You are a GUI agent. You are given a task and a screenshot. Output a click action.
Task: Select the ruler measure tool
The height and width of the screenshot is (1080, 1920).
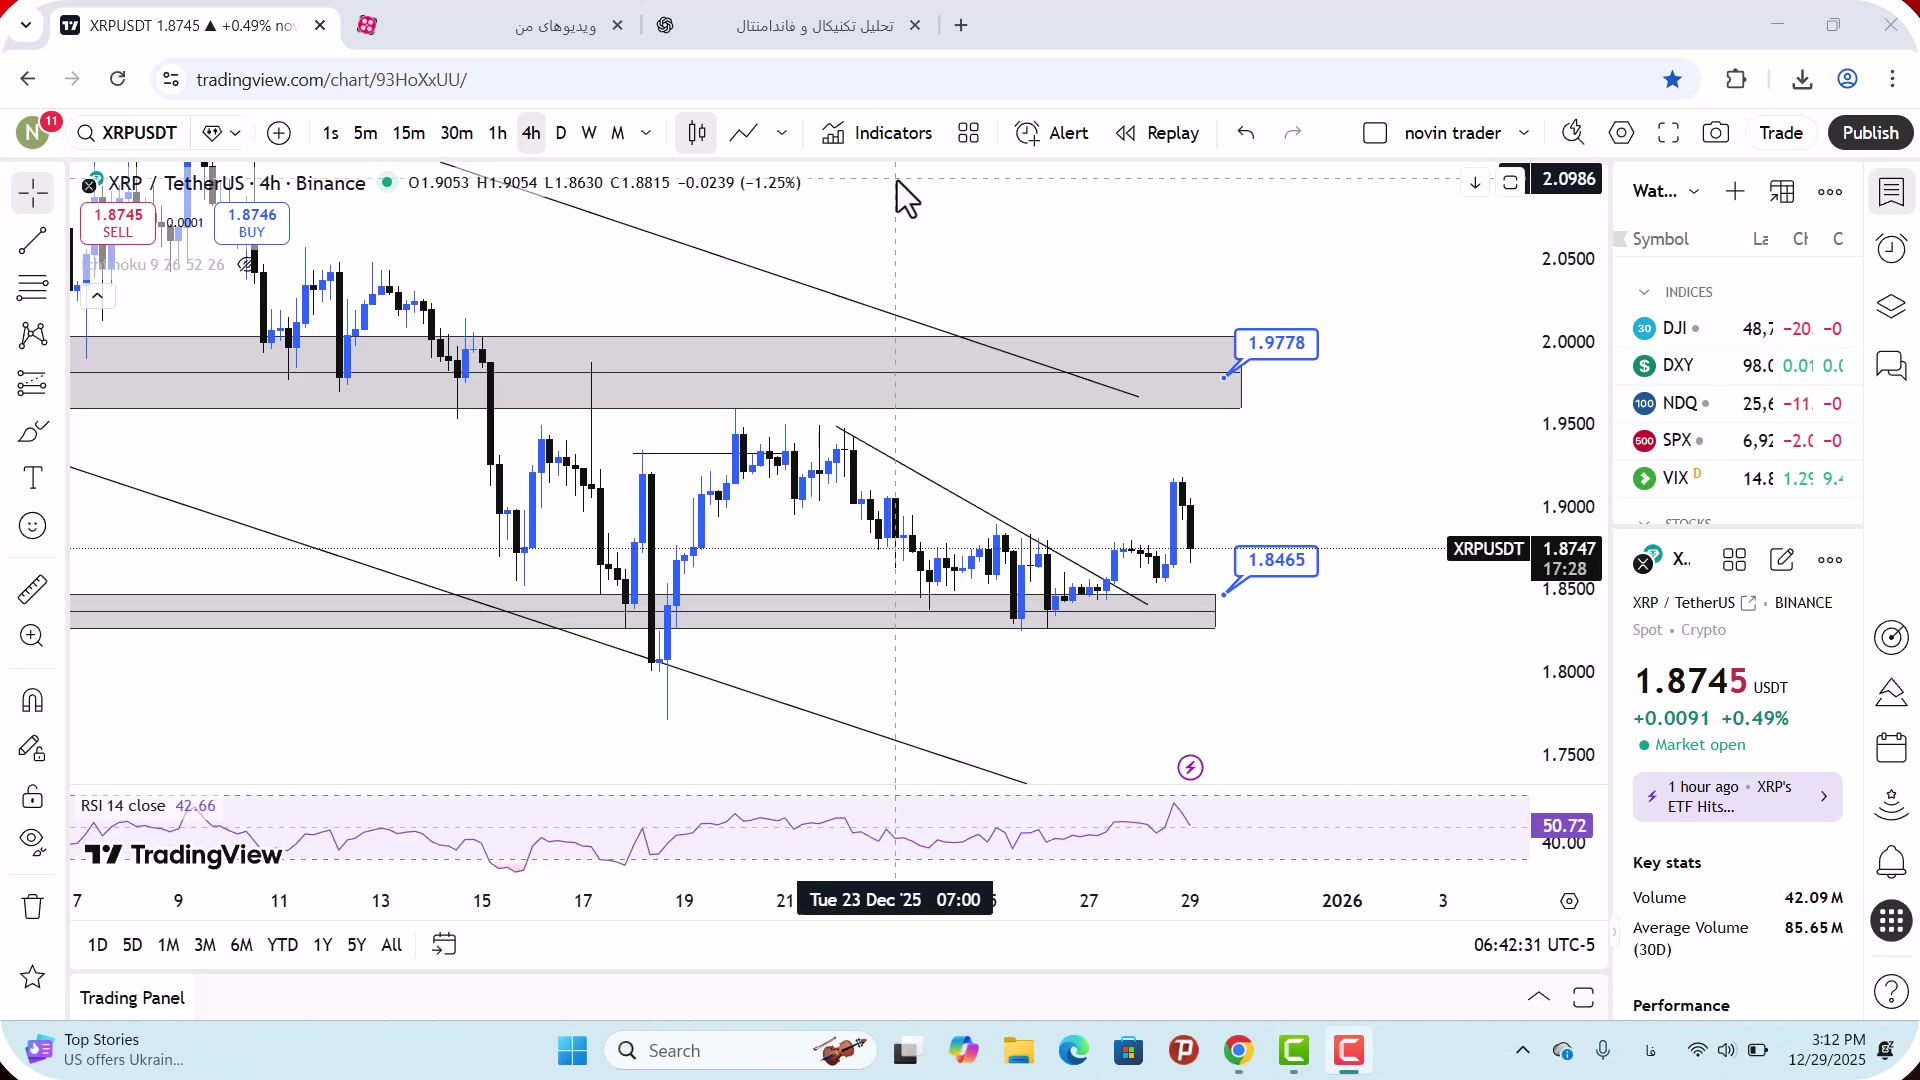[32, 588]
